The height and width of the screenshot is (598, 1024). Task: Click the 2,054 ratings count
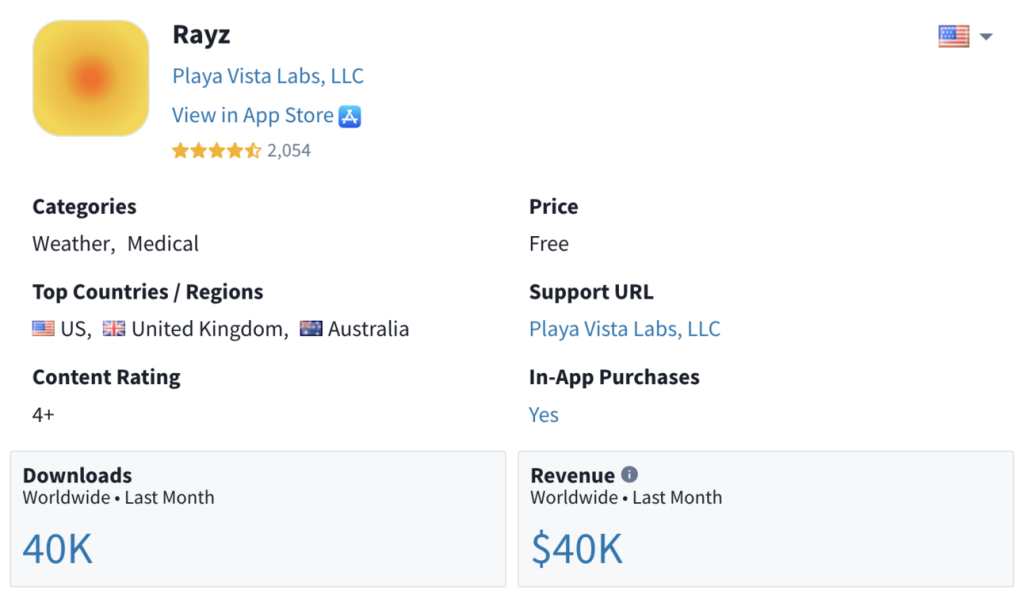pos(289,151)
